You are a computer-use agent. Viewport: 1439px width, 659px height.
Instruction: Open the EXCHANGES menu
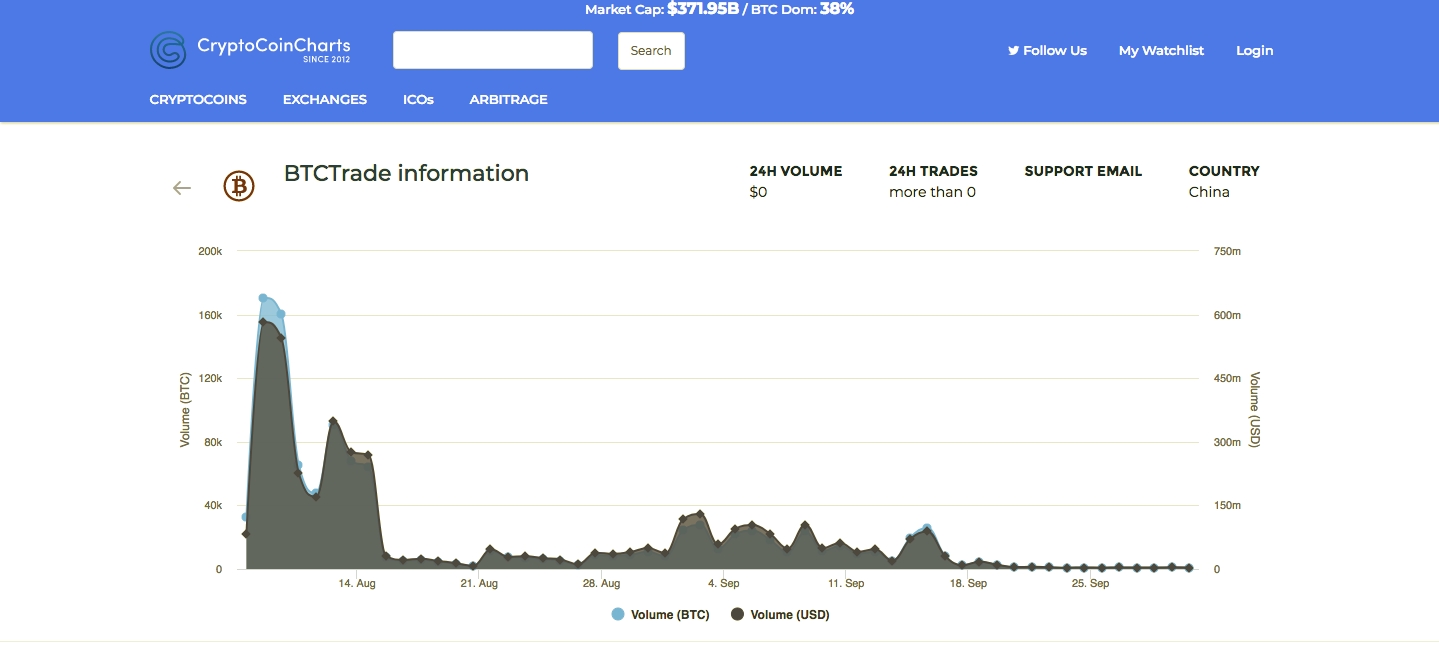point(325,99)
